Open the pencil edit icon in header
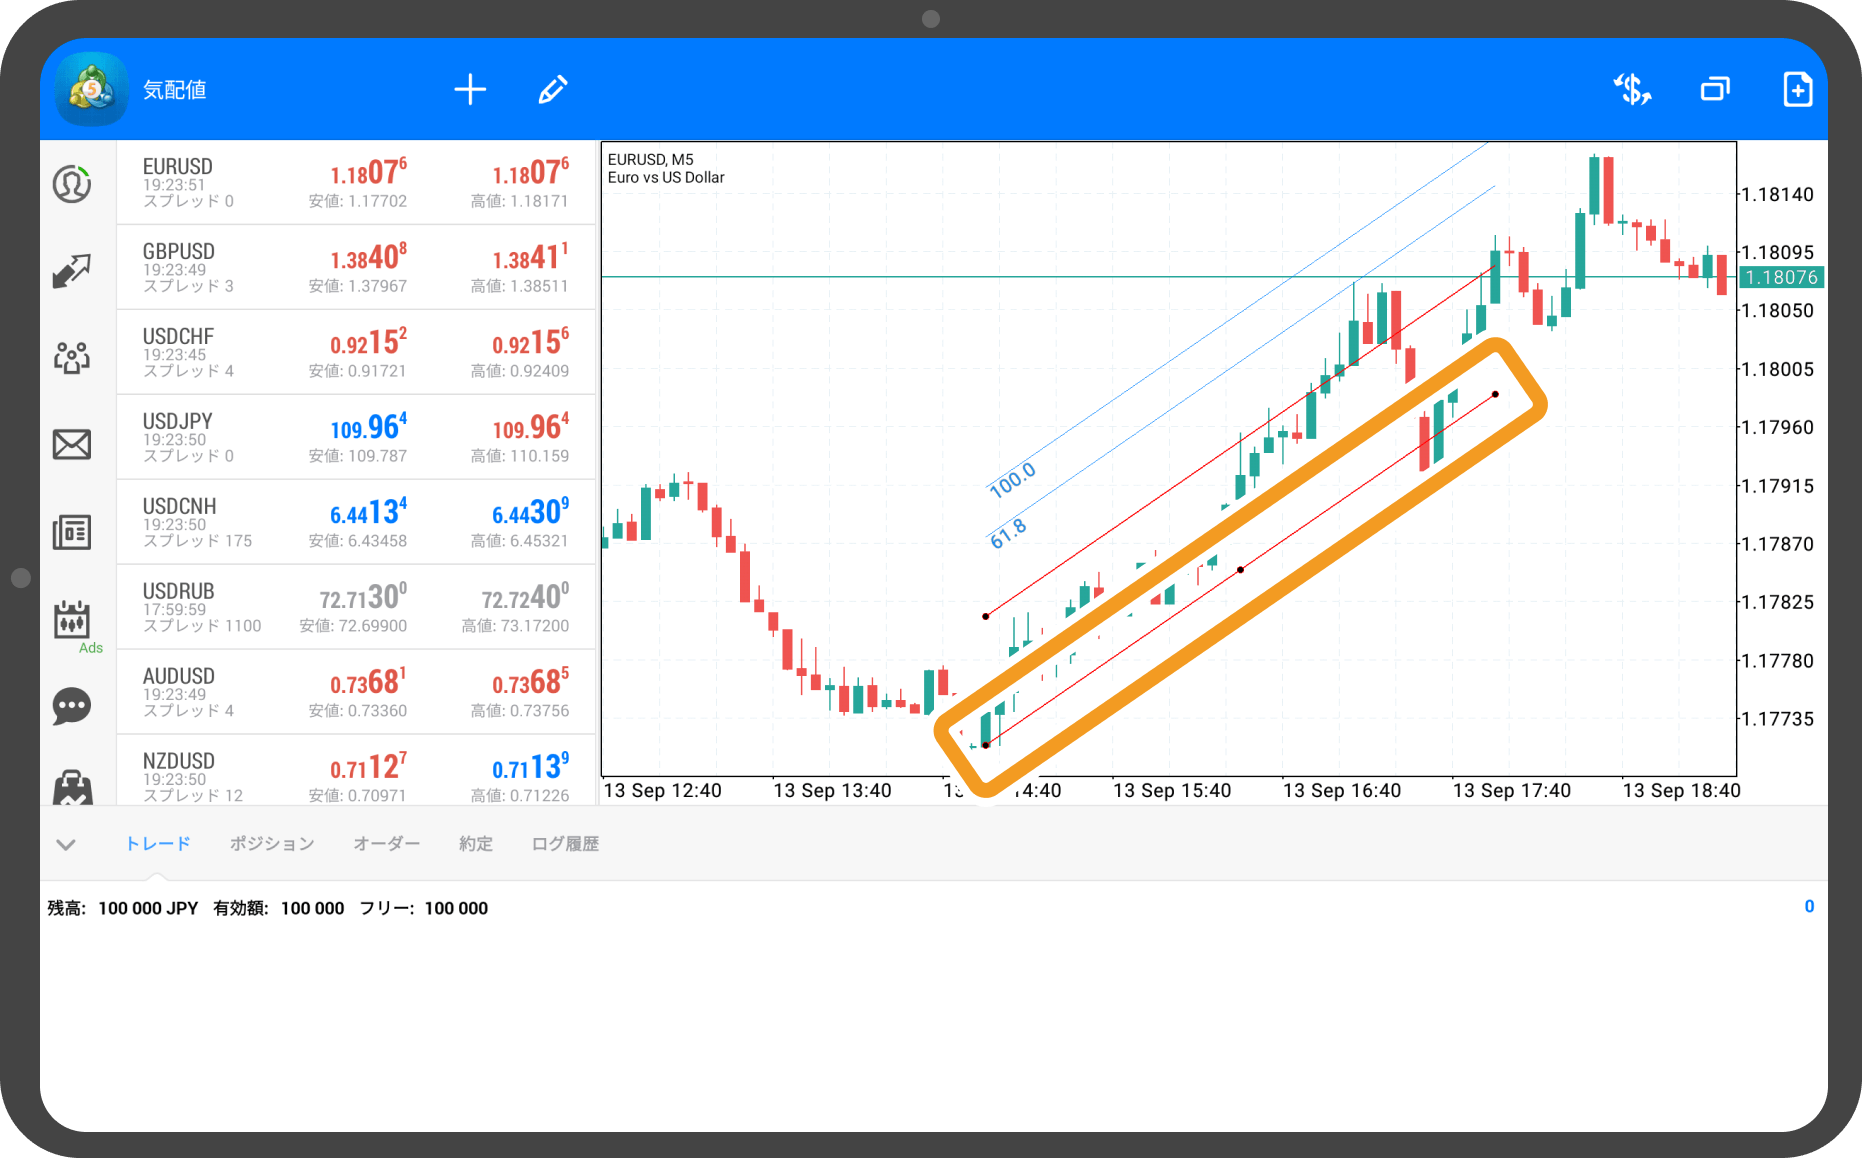 (x=553, y=90)
